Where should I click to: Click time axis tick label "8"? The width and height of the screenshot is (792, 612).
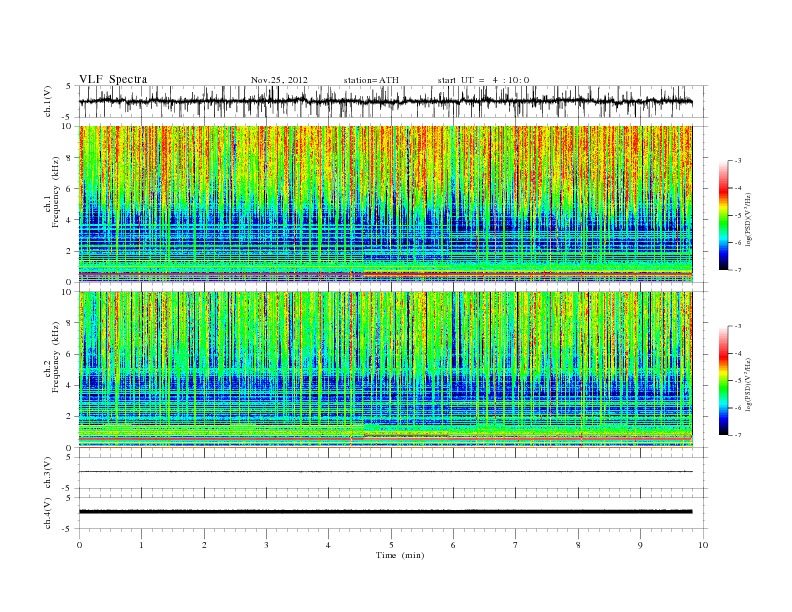[x=578, y=545]
